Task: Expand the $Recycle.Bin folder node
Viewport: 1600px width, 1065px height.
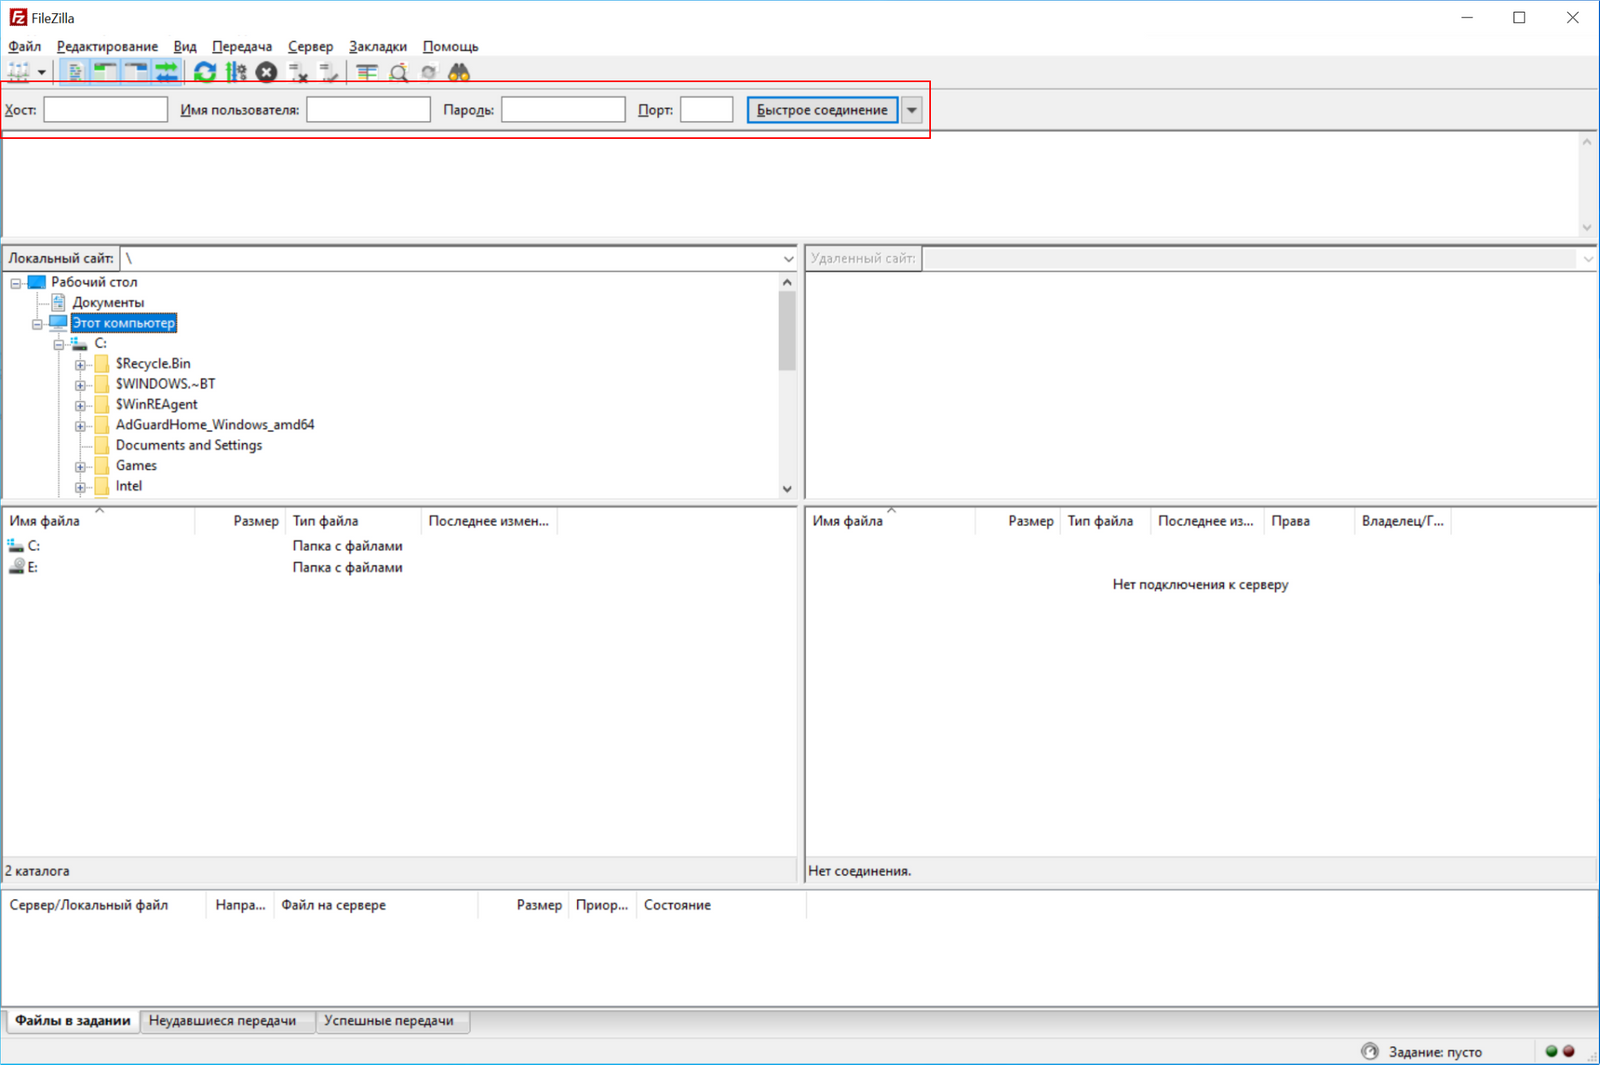Action: [x=80, y=365]
